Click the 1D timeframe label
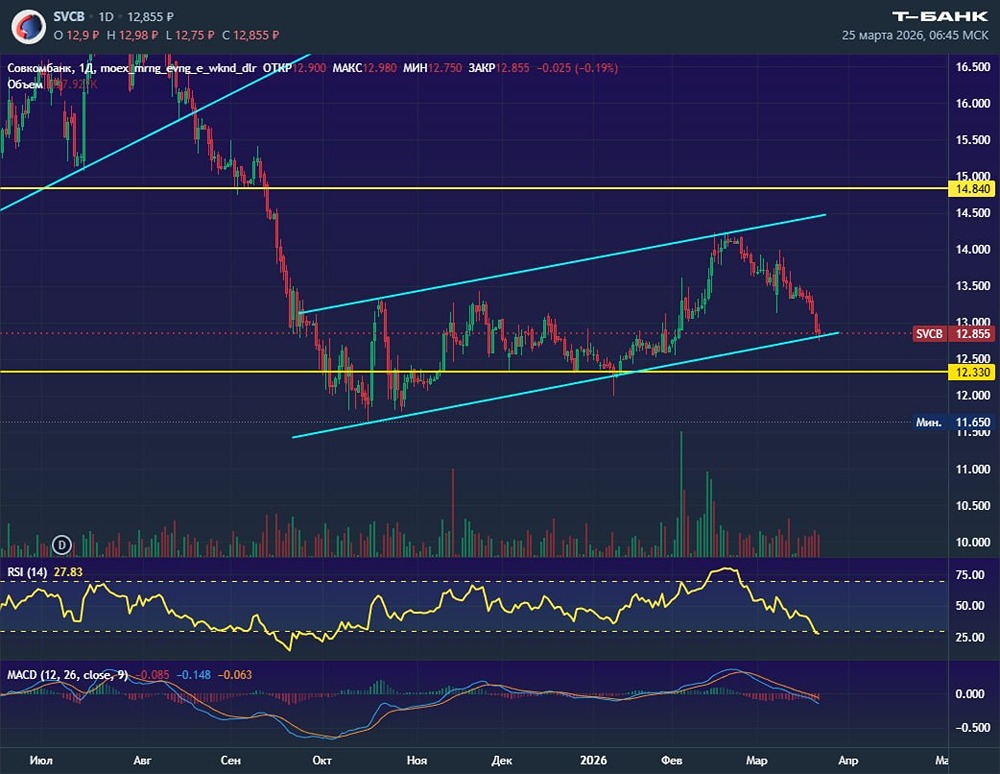 [x=105, y=17]
